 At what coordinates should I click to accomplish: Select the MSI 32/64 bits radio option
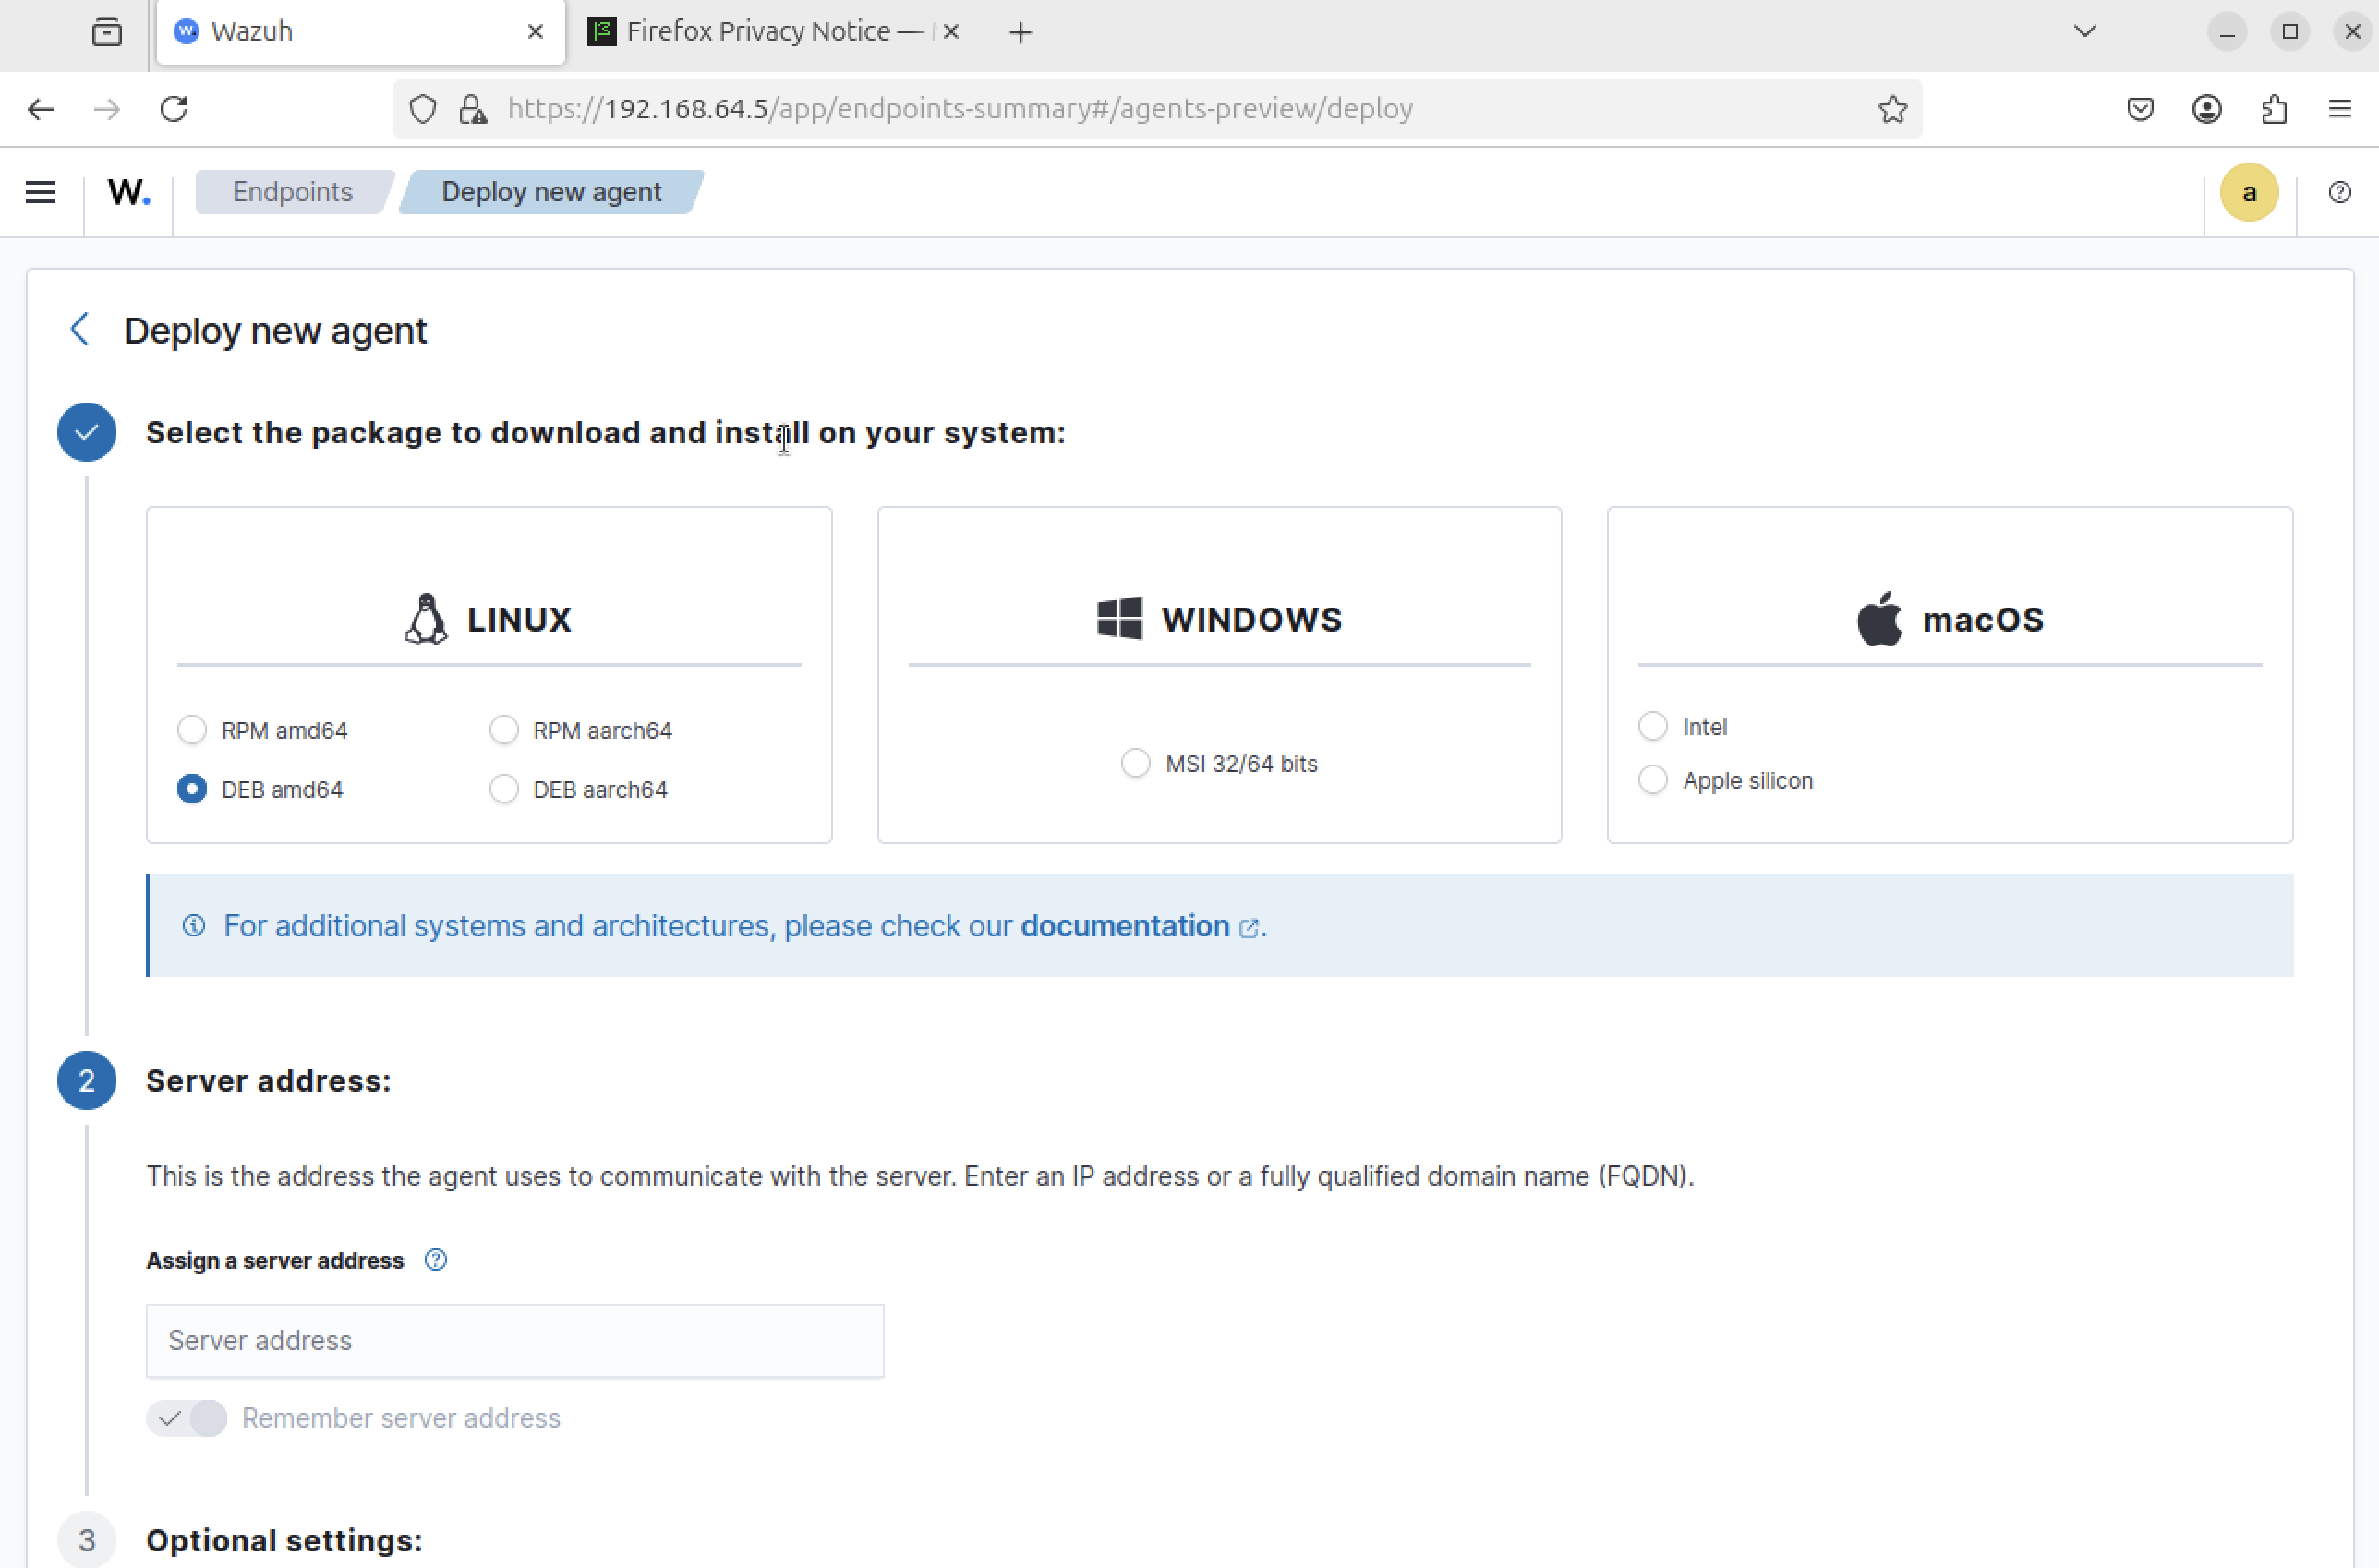click(x=1135, y=764)
